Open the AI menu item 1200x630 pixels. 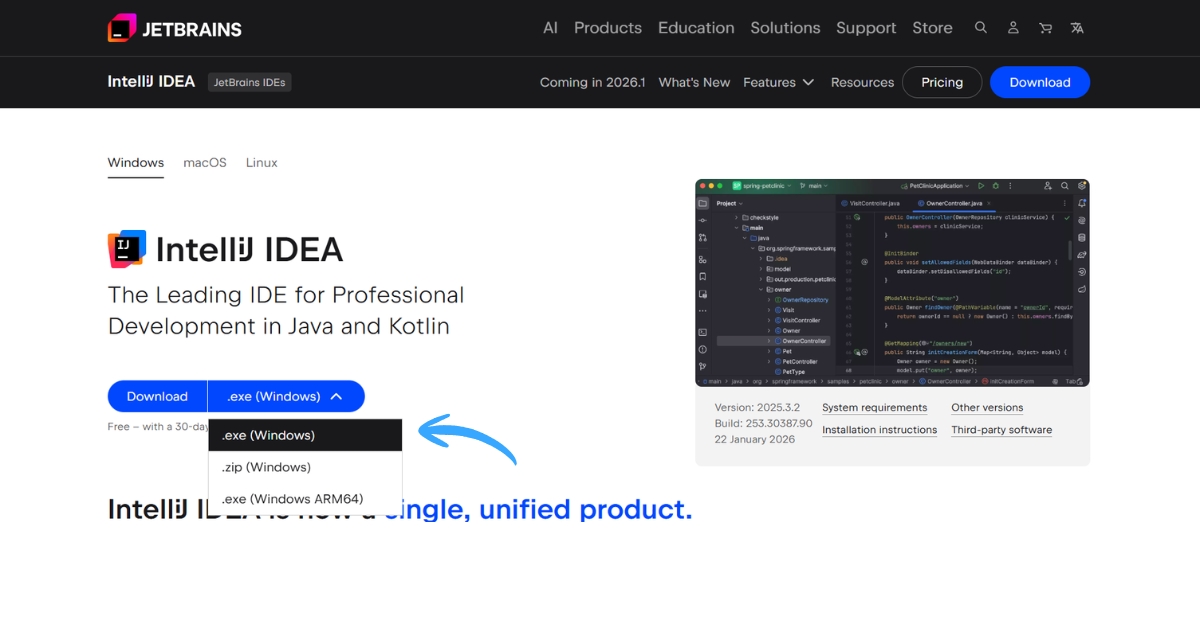[x=550, y=28]
